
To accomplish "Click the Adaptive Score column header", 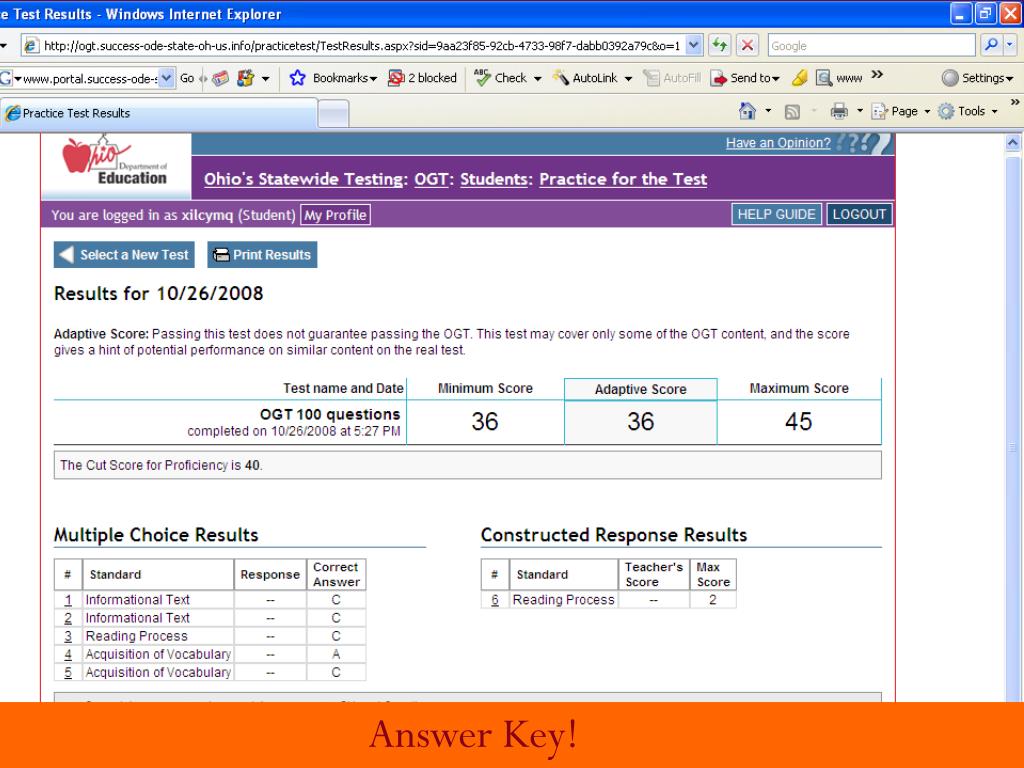I will click(641, 389).
